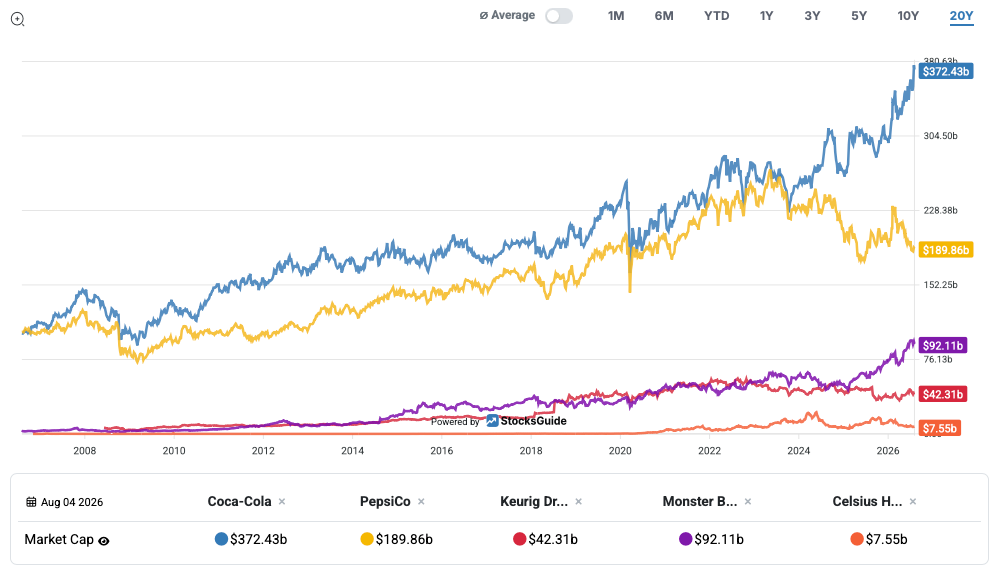Click the $372.43b chart end label
The width and height of the screenshot is (993, 569).
pos(946,72)
